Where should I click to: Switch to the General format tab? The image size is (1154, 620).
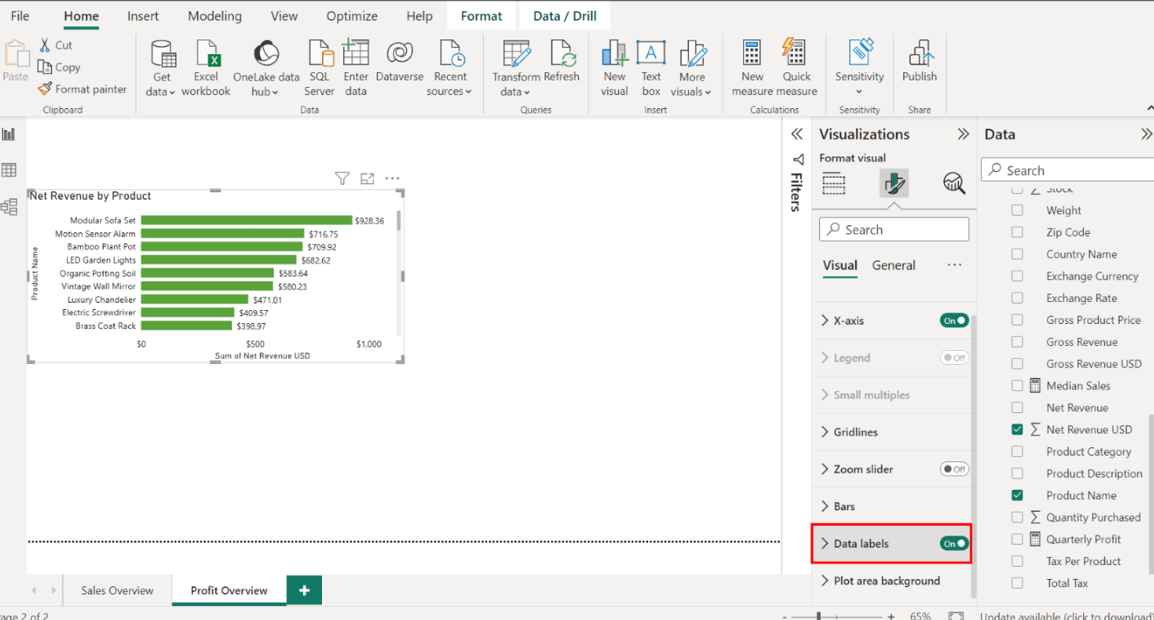coord(893,265)
